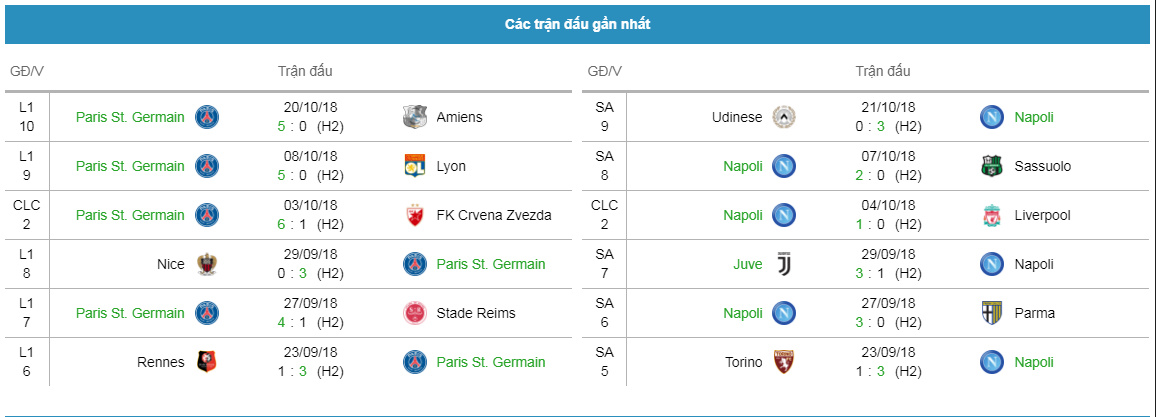Open the Amiens team link
The image size is (1156, 417).
coord(459,117)
